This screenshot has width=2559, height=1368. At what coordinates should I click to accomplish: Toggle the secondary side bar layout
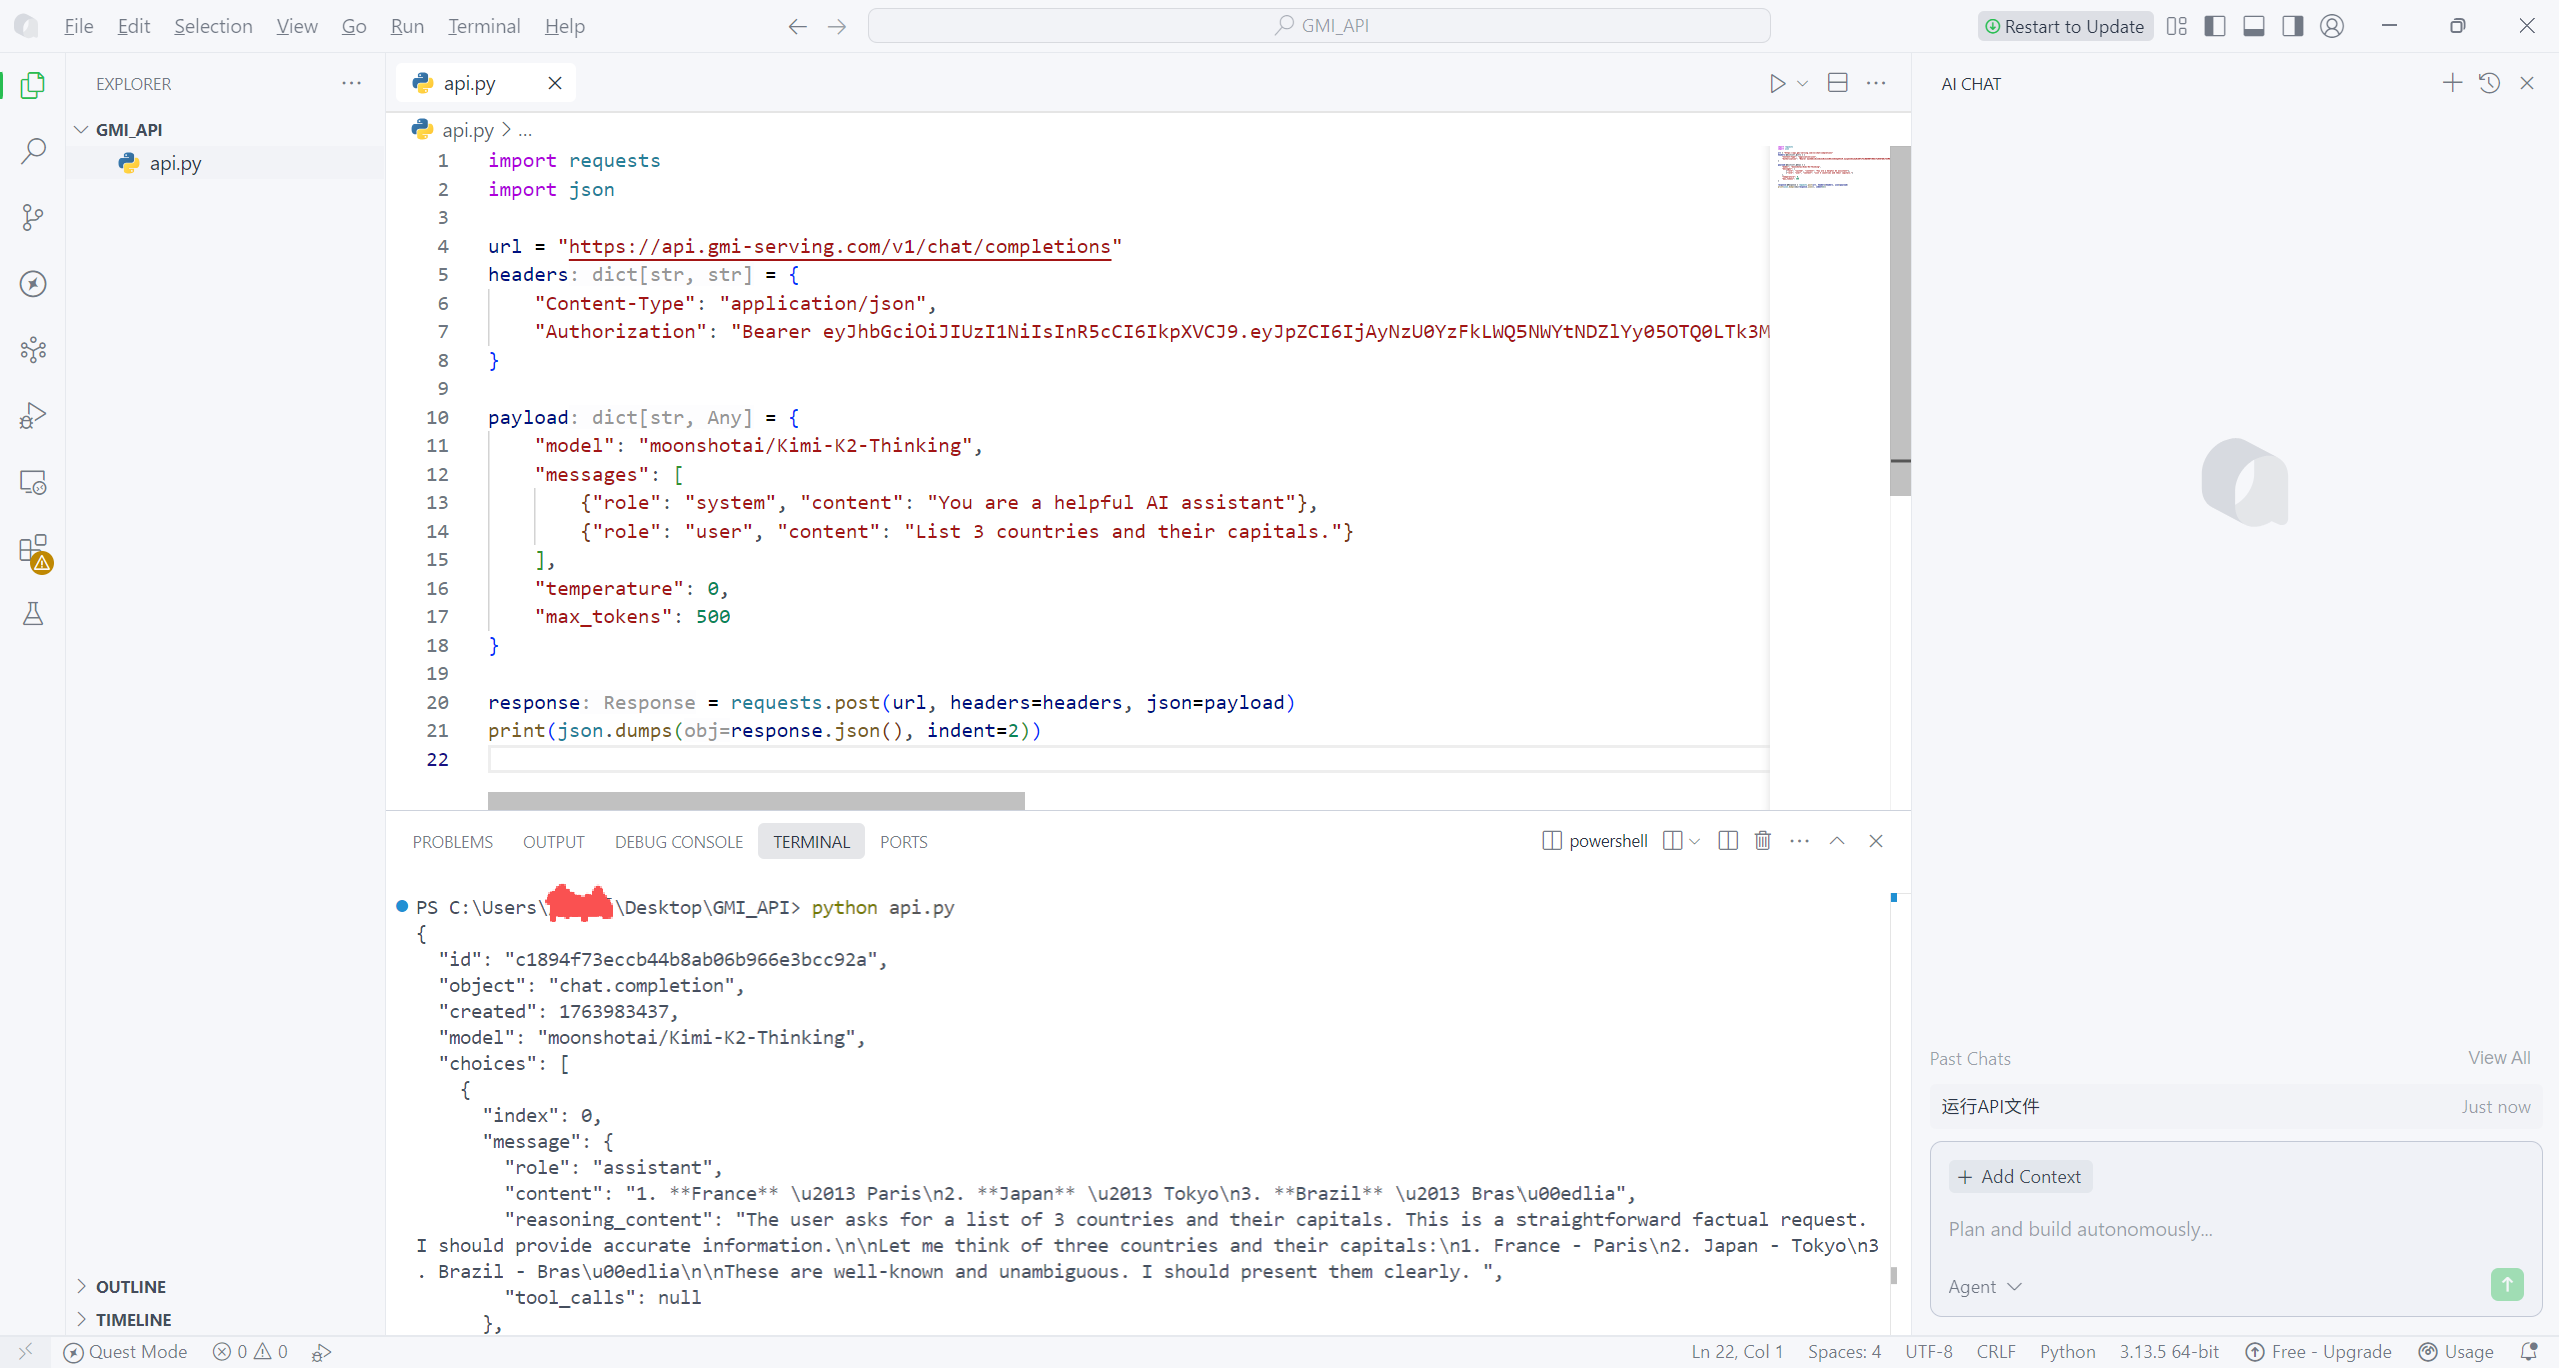click(x=2293, y=26)
